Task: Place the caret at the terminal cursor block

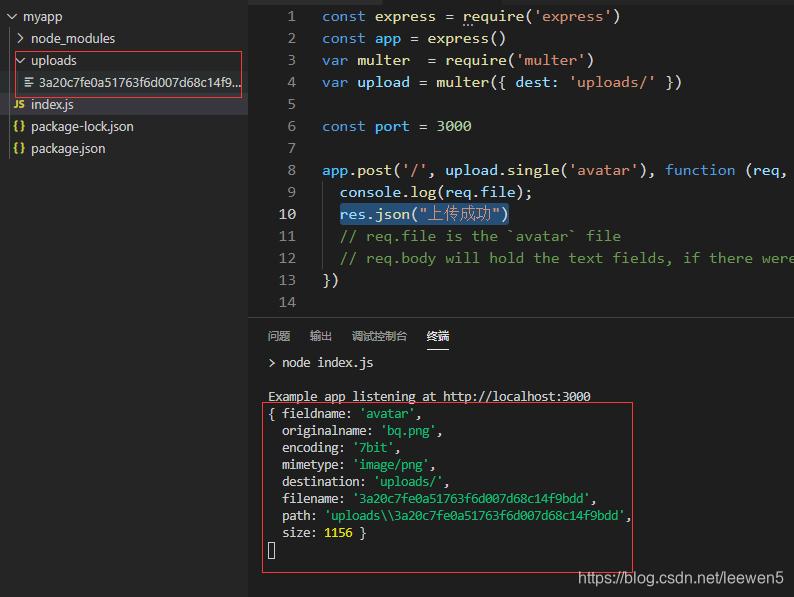Action: pos(271,550)
